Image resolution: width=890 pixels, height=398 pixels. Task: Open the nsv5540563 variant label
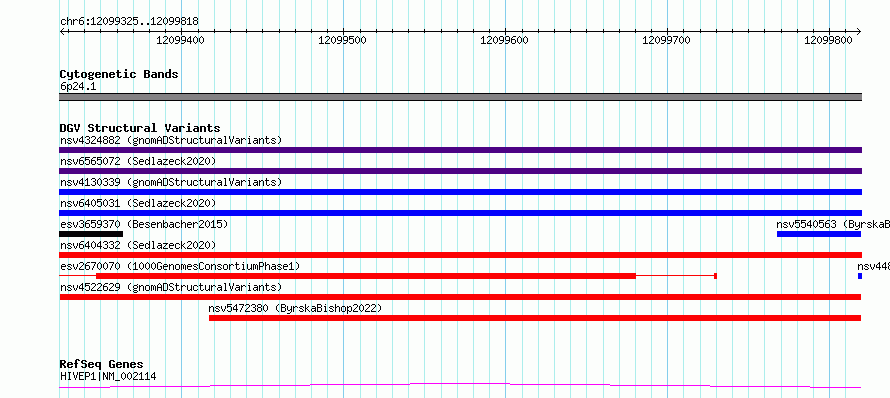[x=833, y=224]
